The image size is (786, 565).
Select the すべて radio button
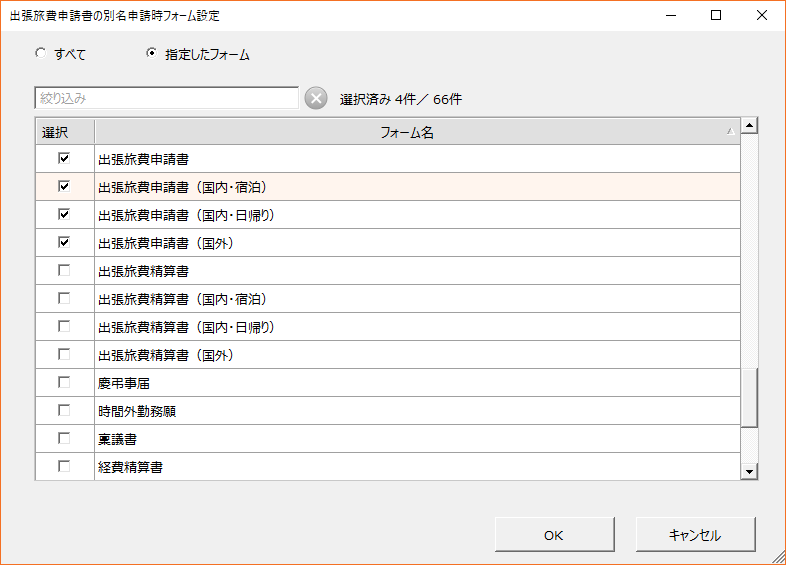click(x=40, y=54)
